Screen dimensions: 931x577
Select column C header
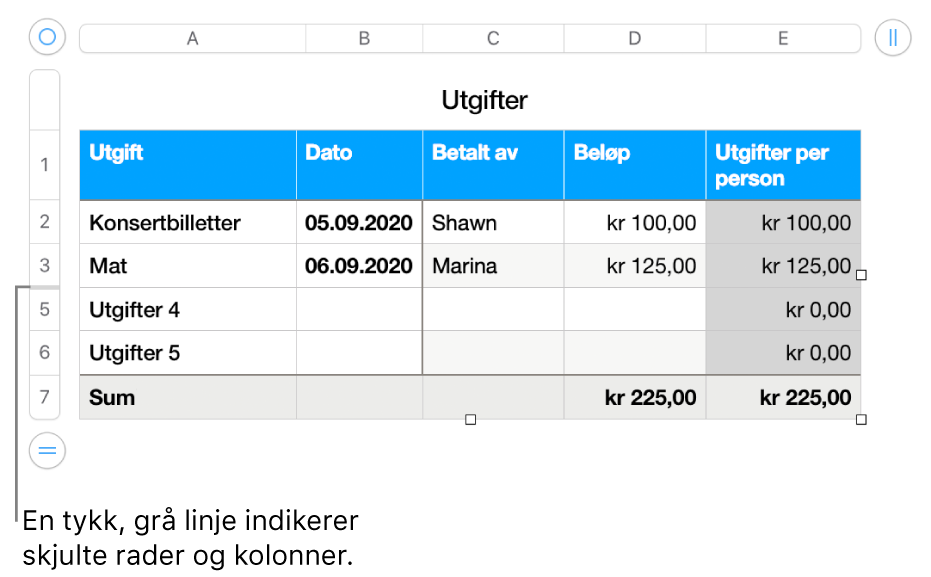(x=493, y=38)
